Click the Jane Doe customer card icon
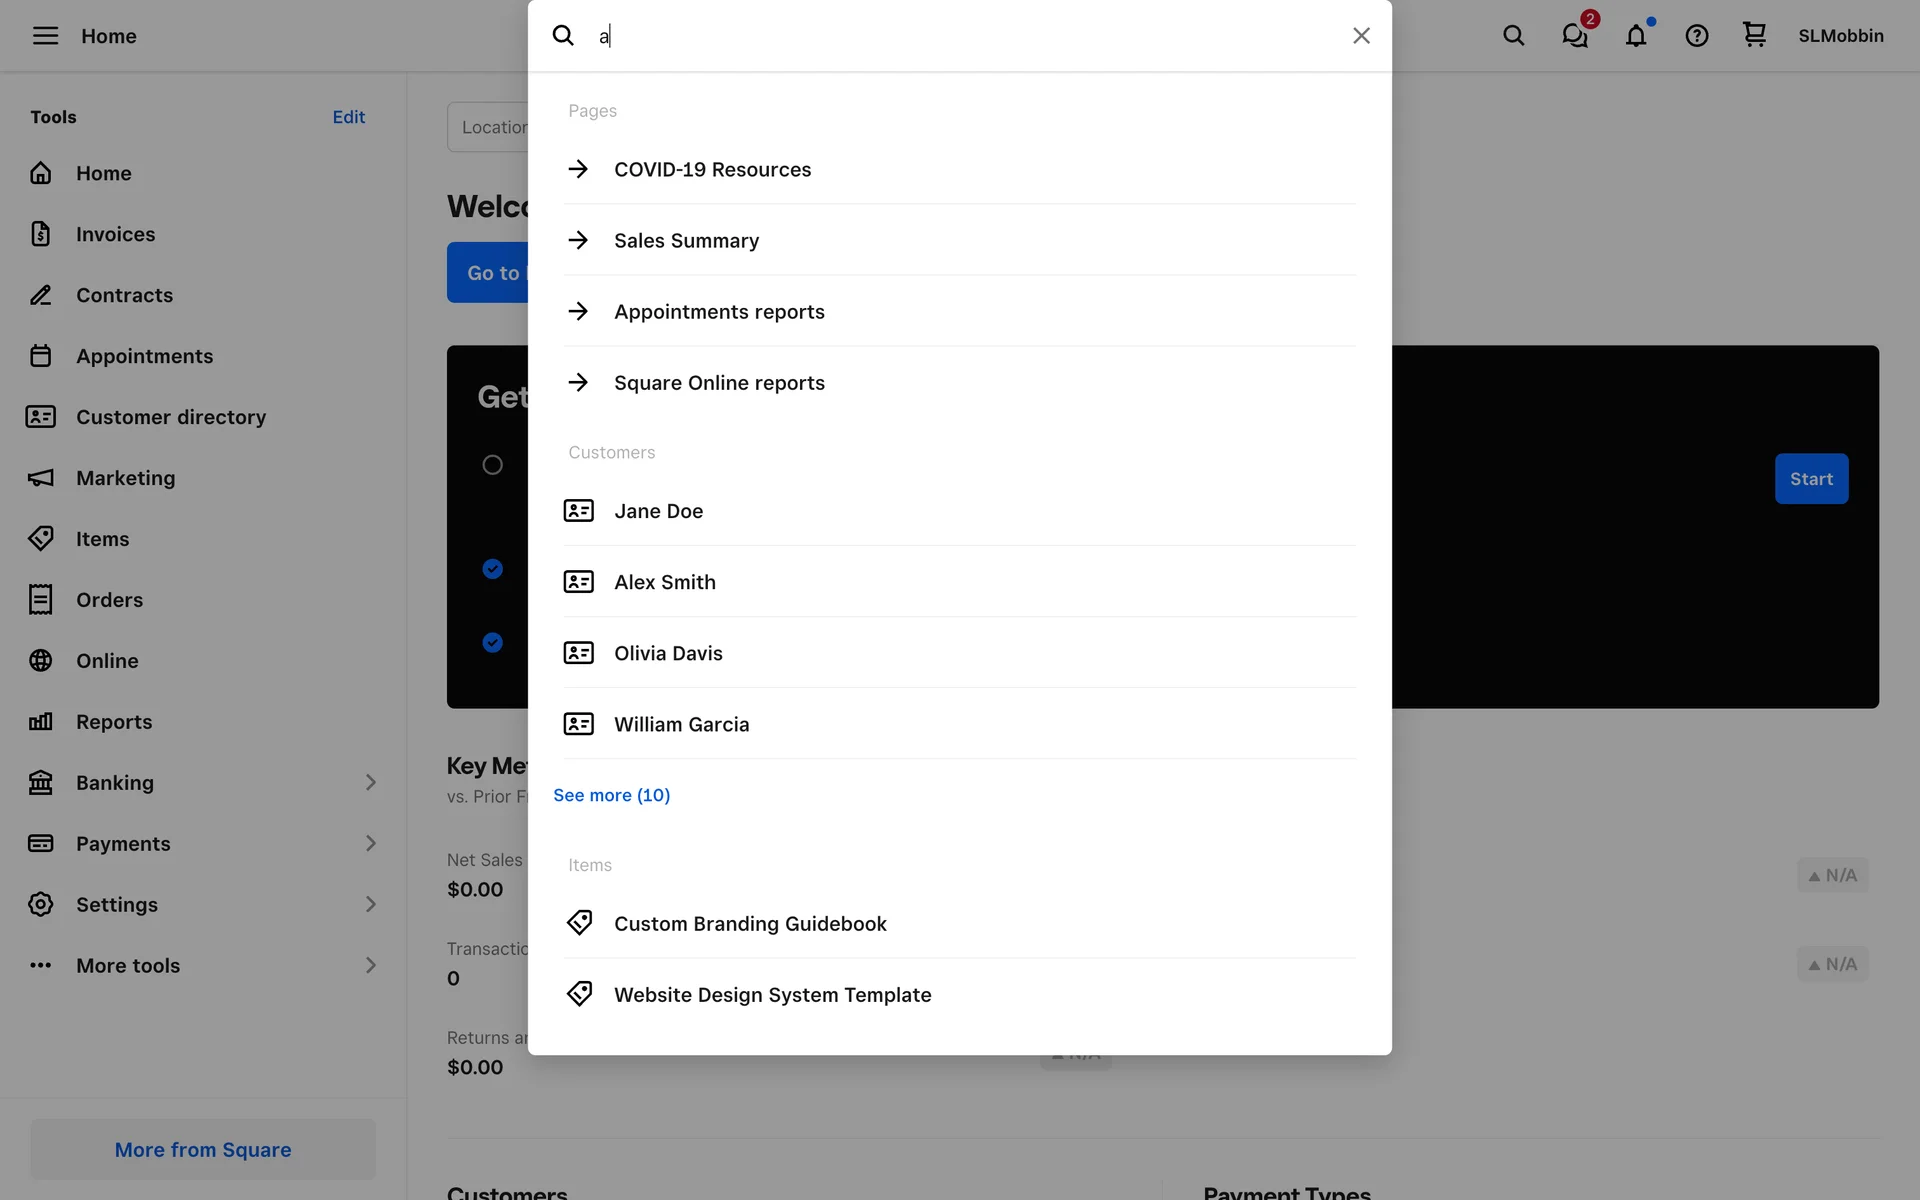Viewport: 1920px width, 1200px height. pos(578,511)
